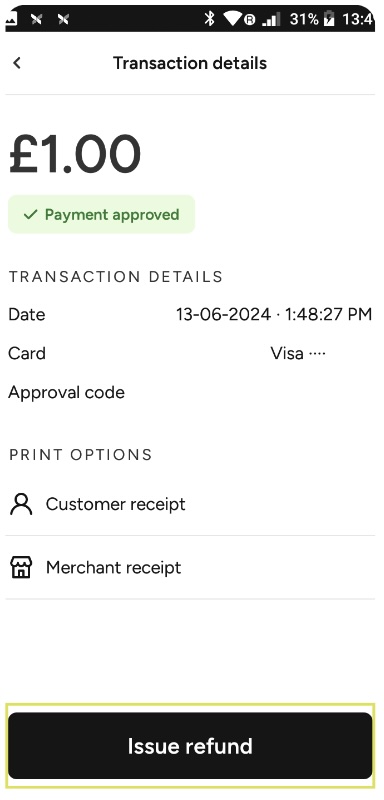Tap the Wi-Fi signal icon

[233, 19]
